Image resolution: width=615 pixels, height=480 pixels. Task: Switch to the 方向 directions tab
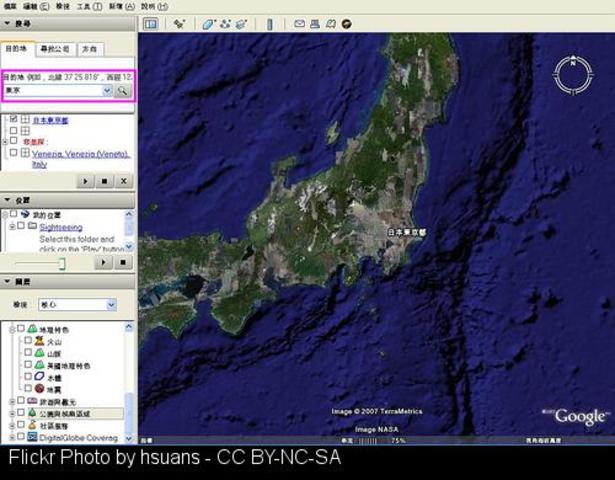[x=90, y=49]
